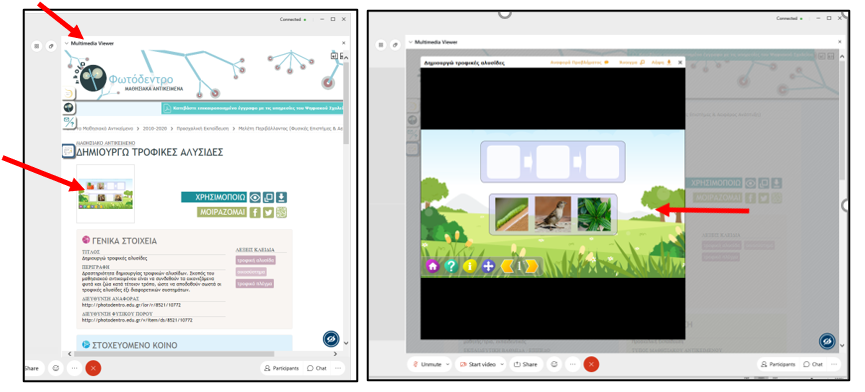Share on Facebook icon in left window
This screenshot has height=392, width=865.
tap(255, 212)
